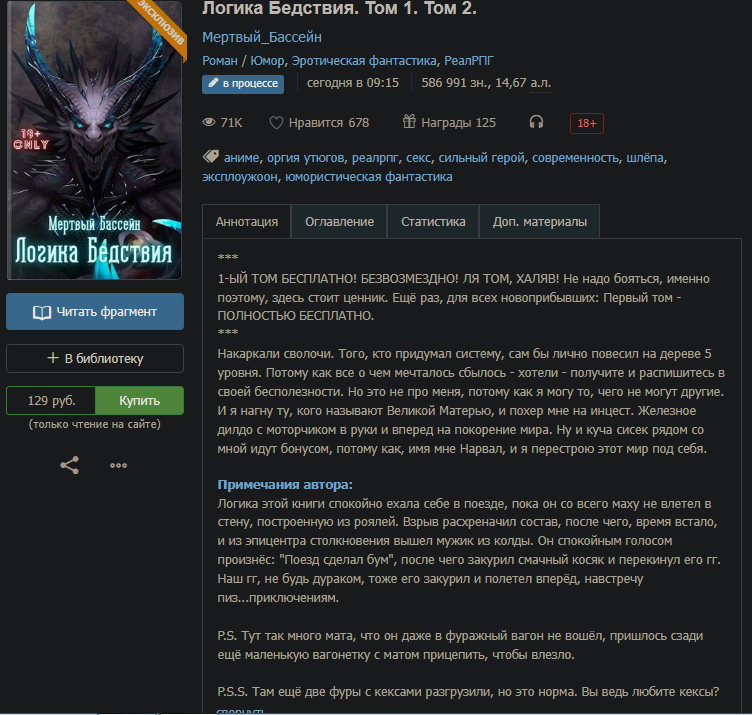Open the Статистика tab
The height and width of the screenshot is (715, 752).
pyautogui.click(x=433, y=222)
